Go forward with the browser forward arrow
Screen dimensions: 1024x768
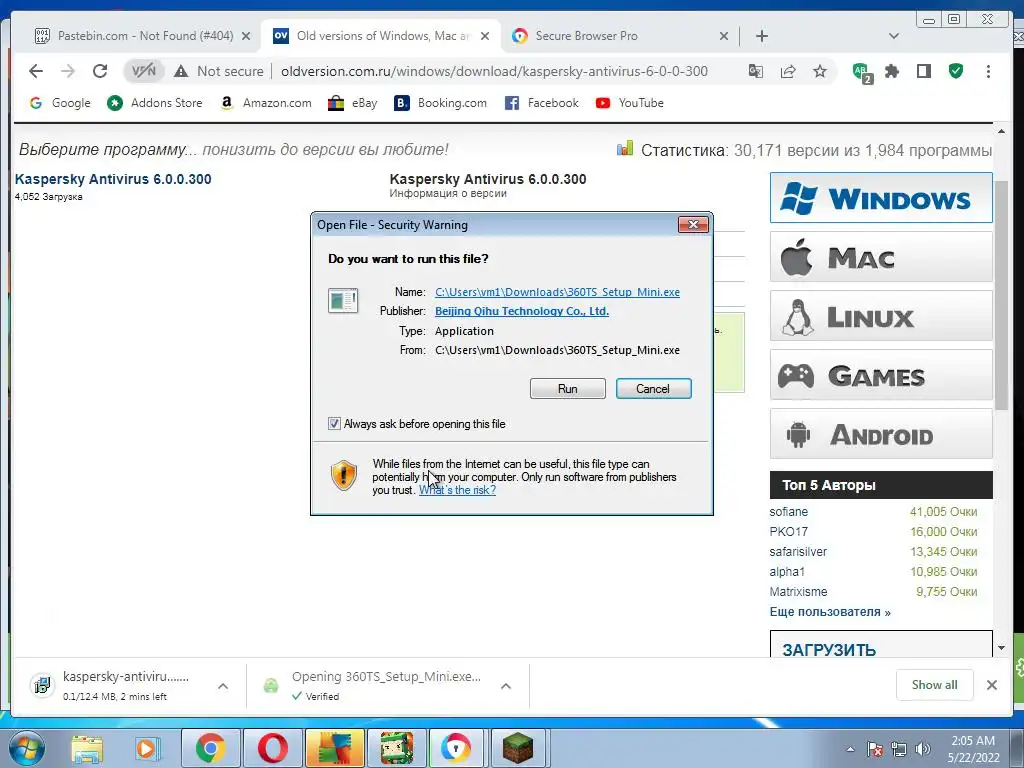[68, 71]
